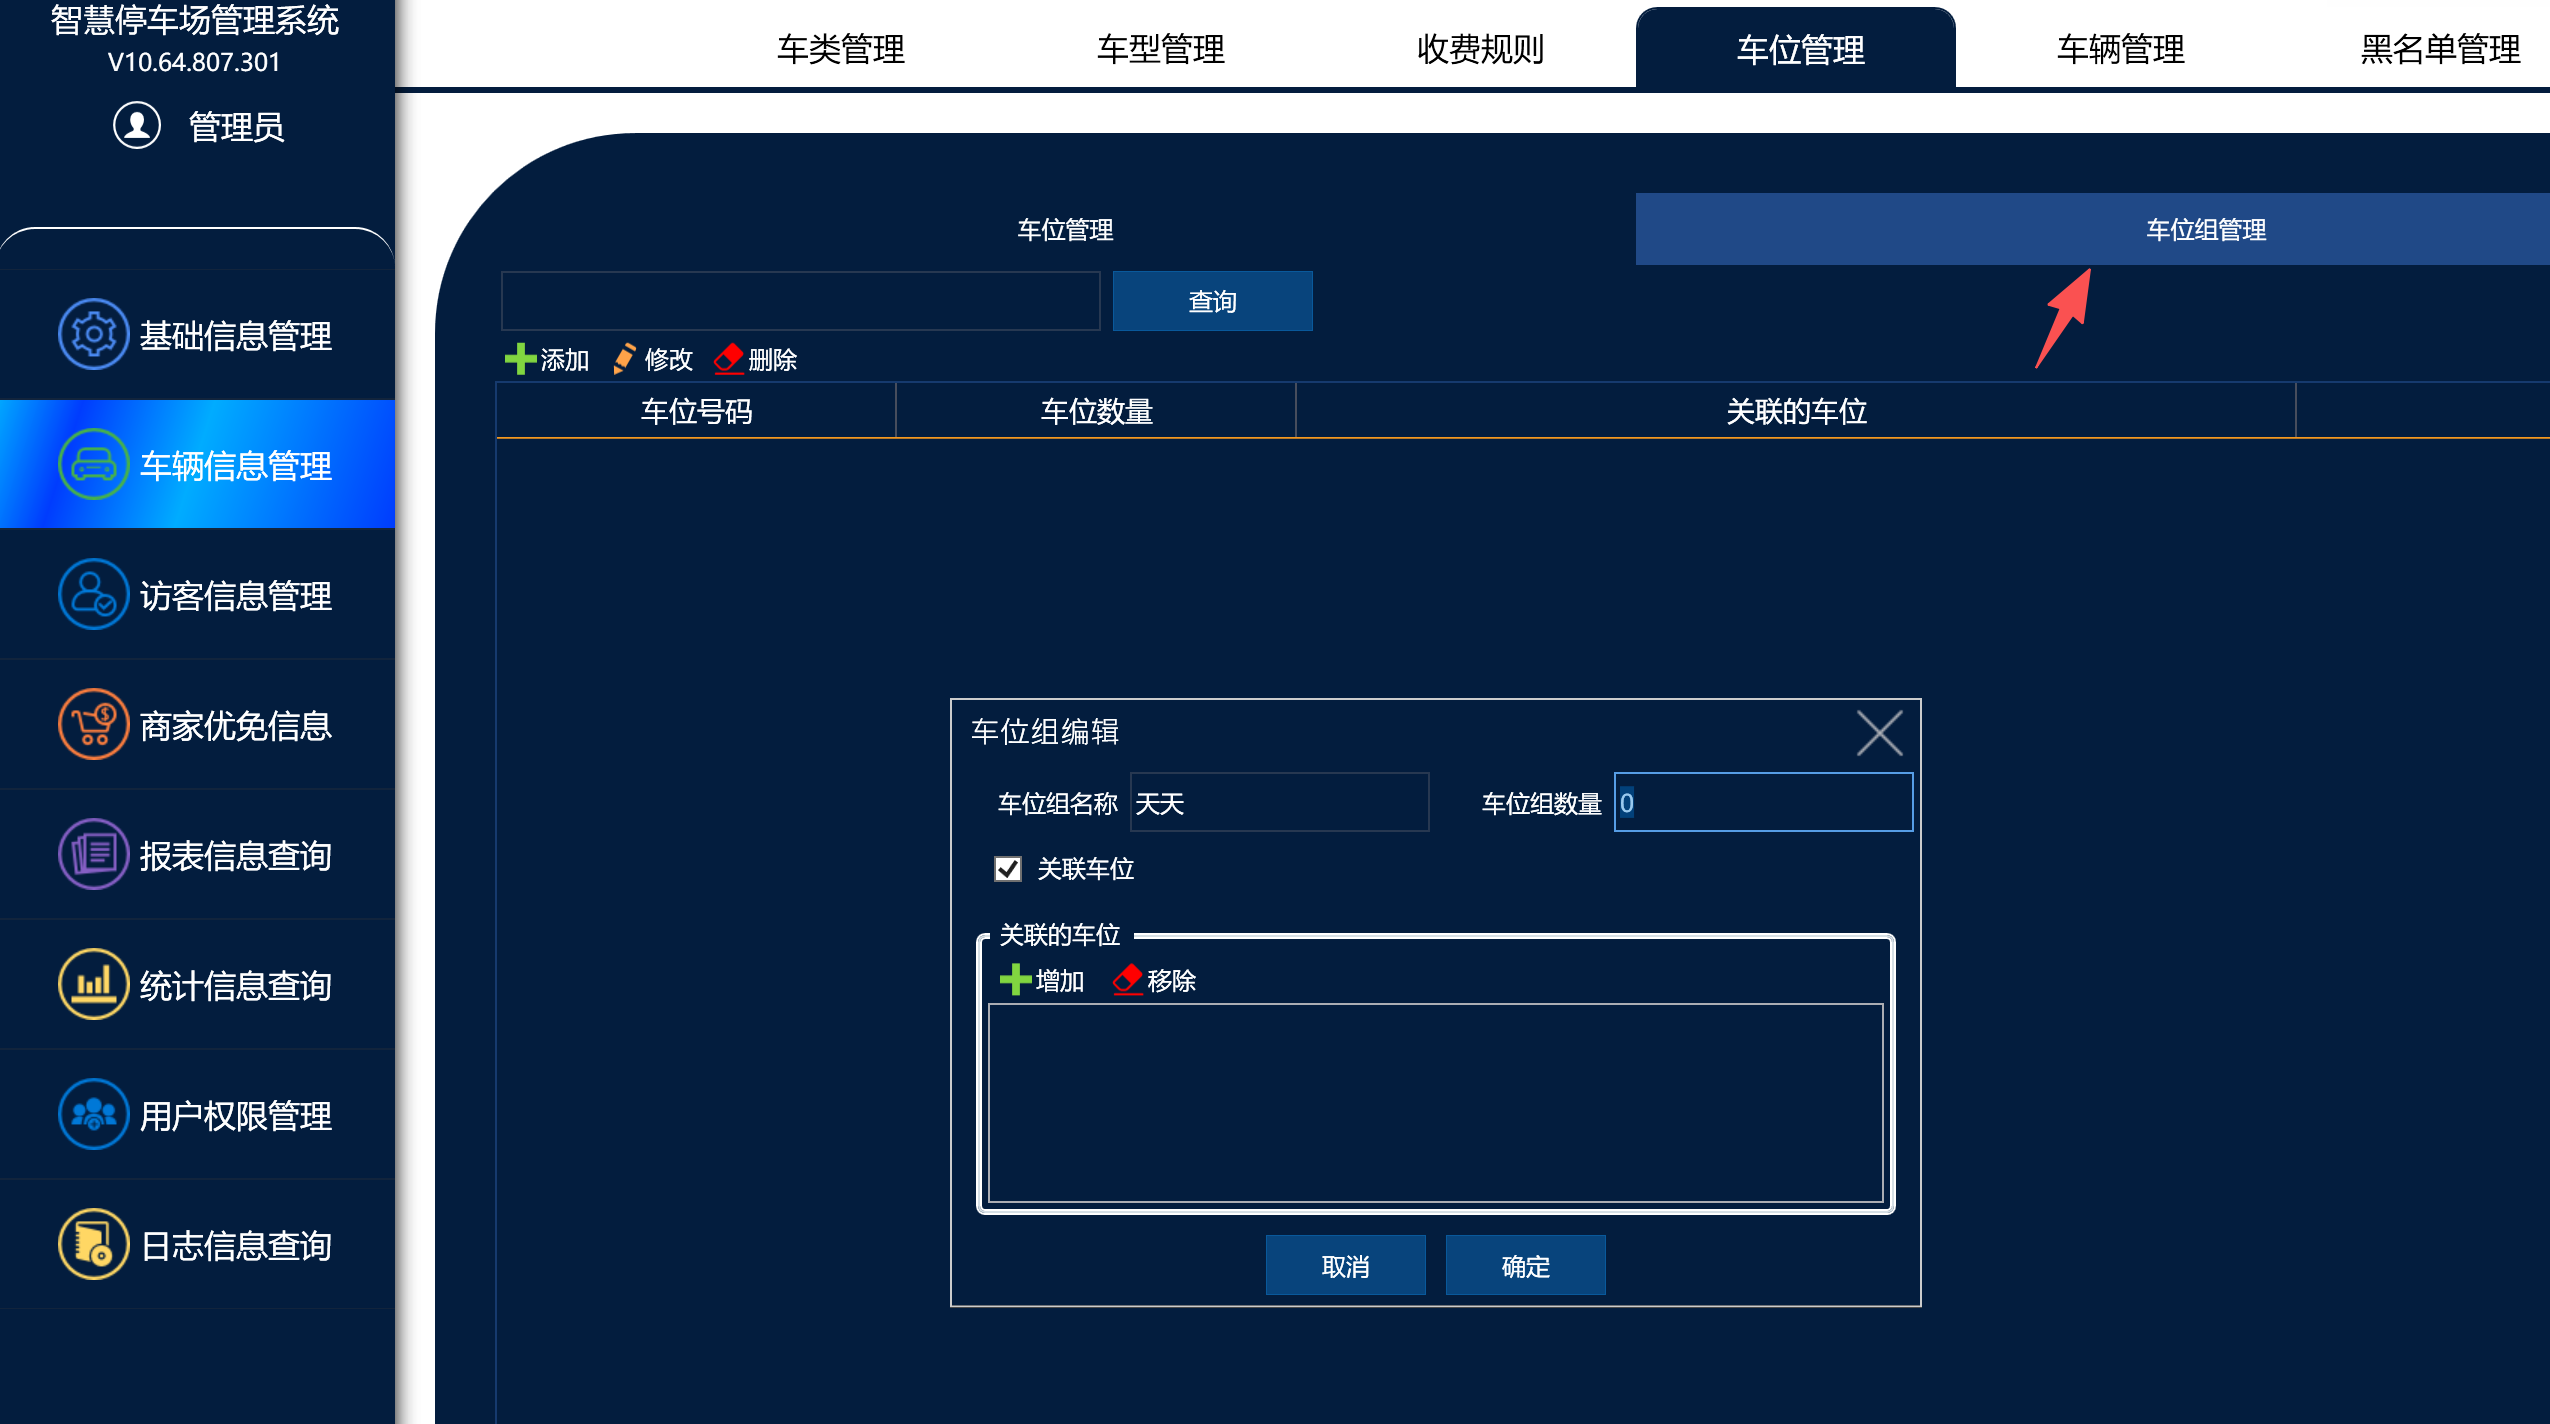
Task: Focus the search input next to 查询
Action: coord(800,301)
